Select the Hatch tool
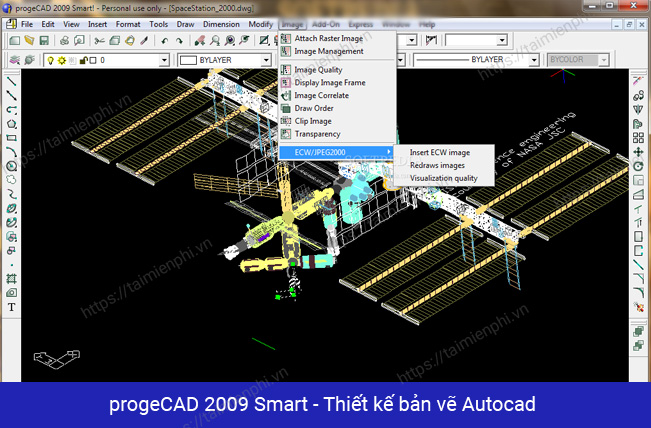 (11, 279)
